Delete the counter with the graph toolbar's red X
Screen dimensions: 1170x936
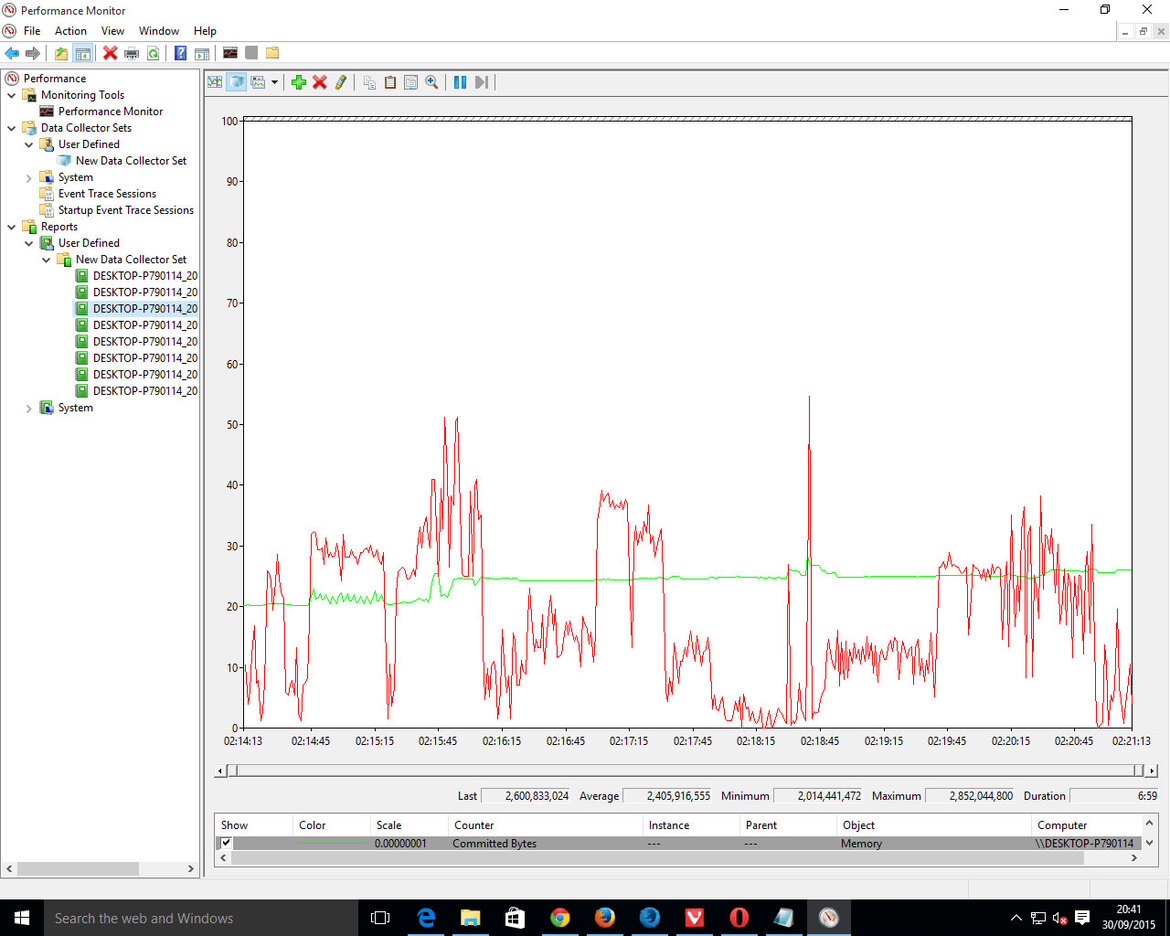pos(319,82)
